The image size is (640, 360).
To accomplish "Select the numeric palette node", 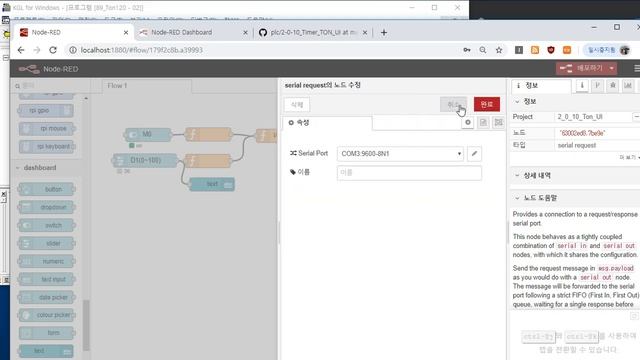I will click(47, 261).
